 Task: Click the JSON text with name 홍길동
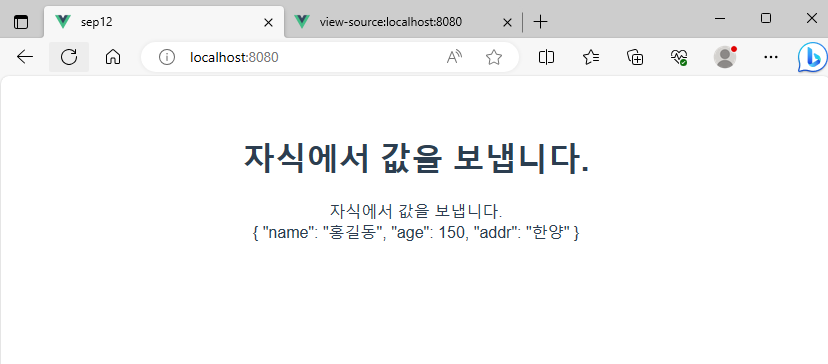point(416,232)
